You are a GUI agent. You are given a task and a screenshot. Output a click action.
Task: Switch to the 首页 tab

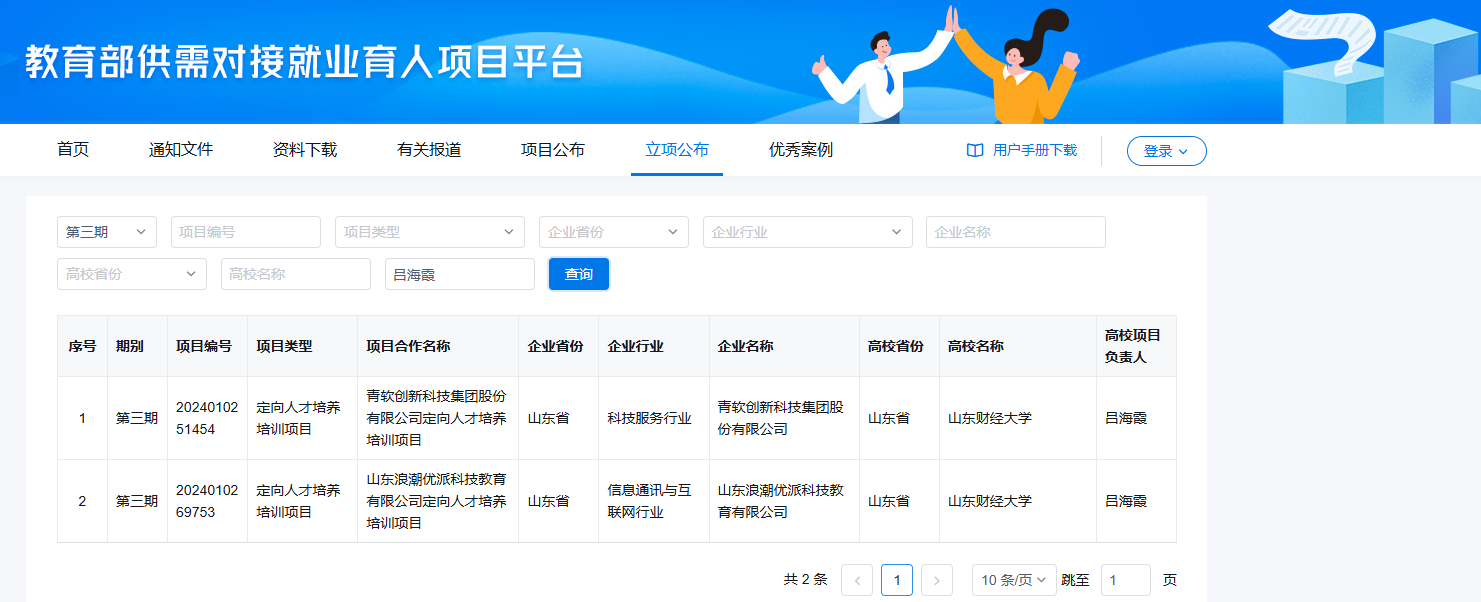(73, 150)
